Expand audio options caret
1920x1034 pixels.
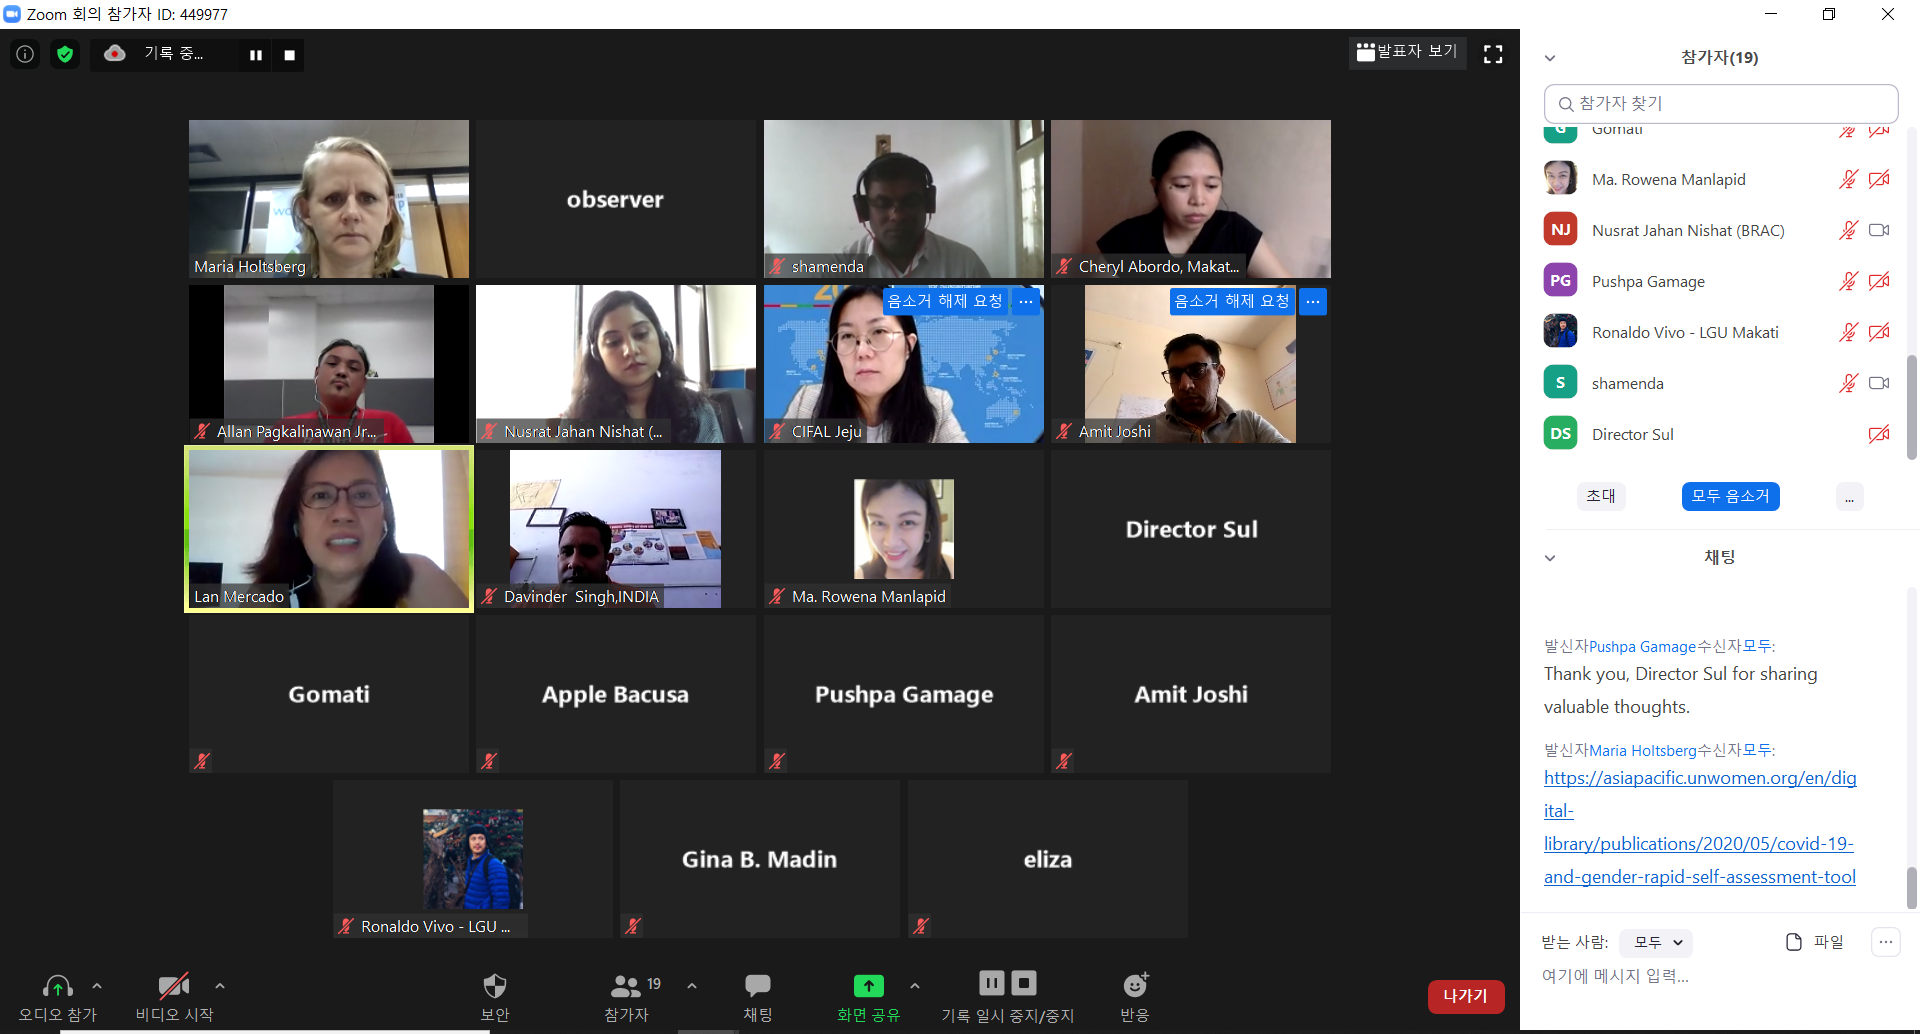(x=97, y=986)
